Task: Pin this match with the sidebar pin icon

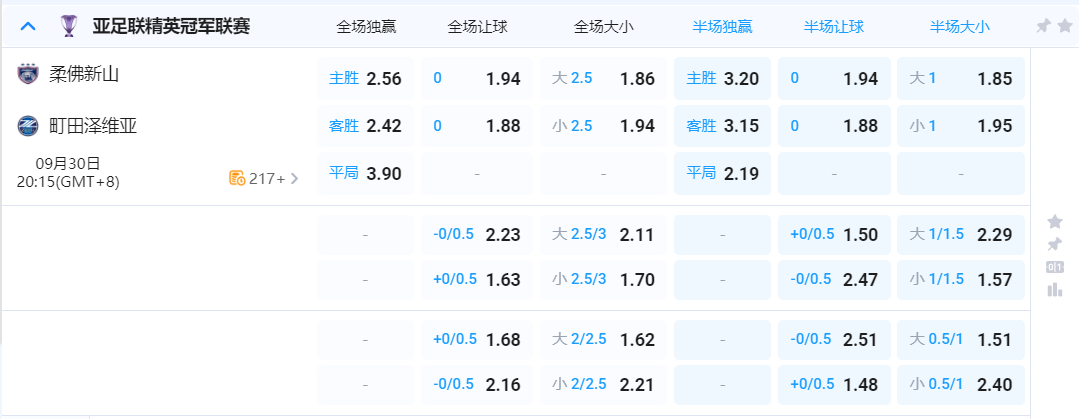Action: point(1054,244)
